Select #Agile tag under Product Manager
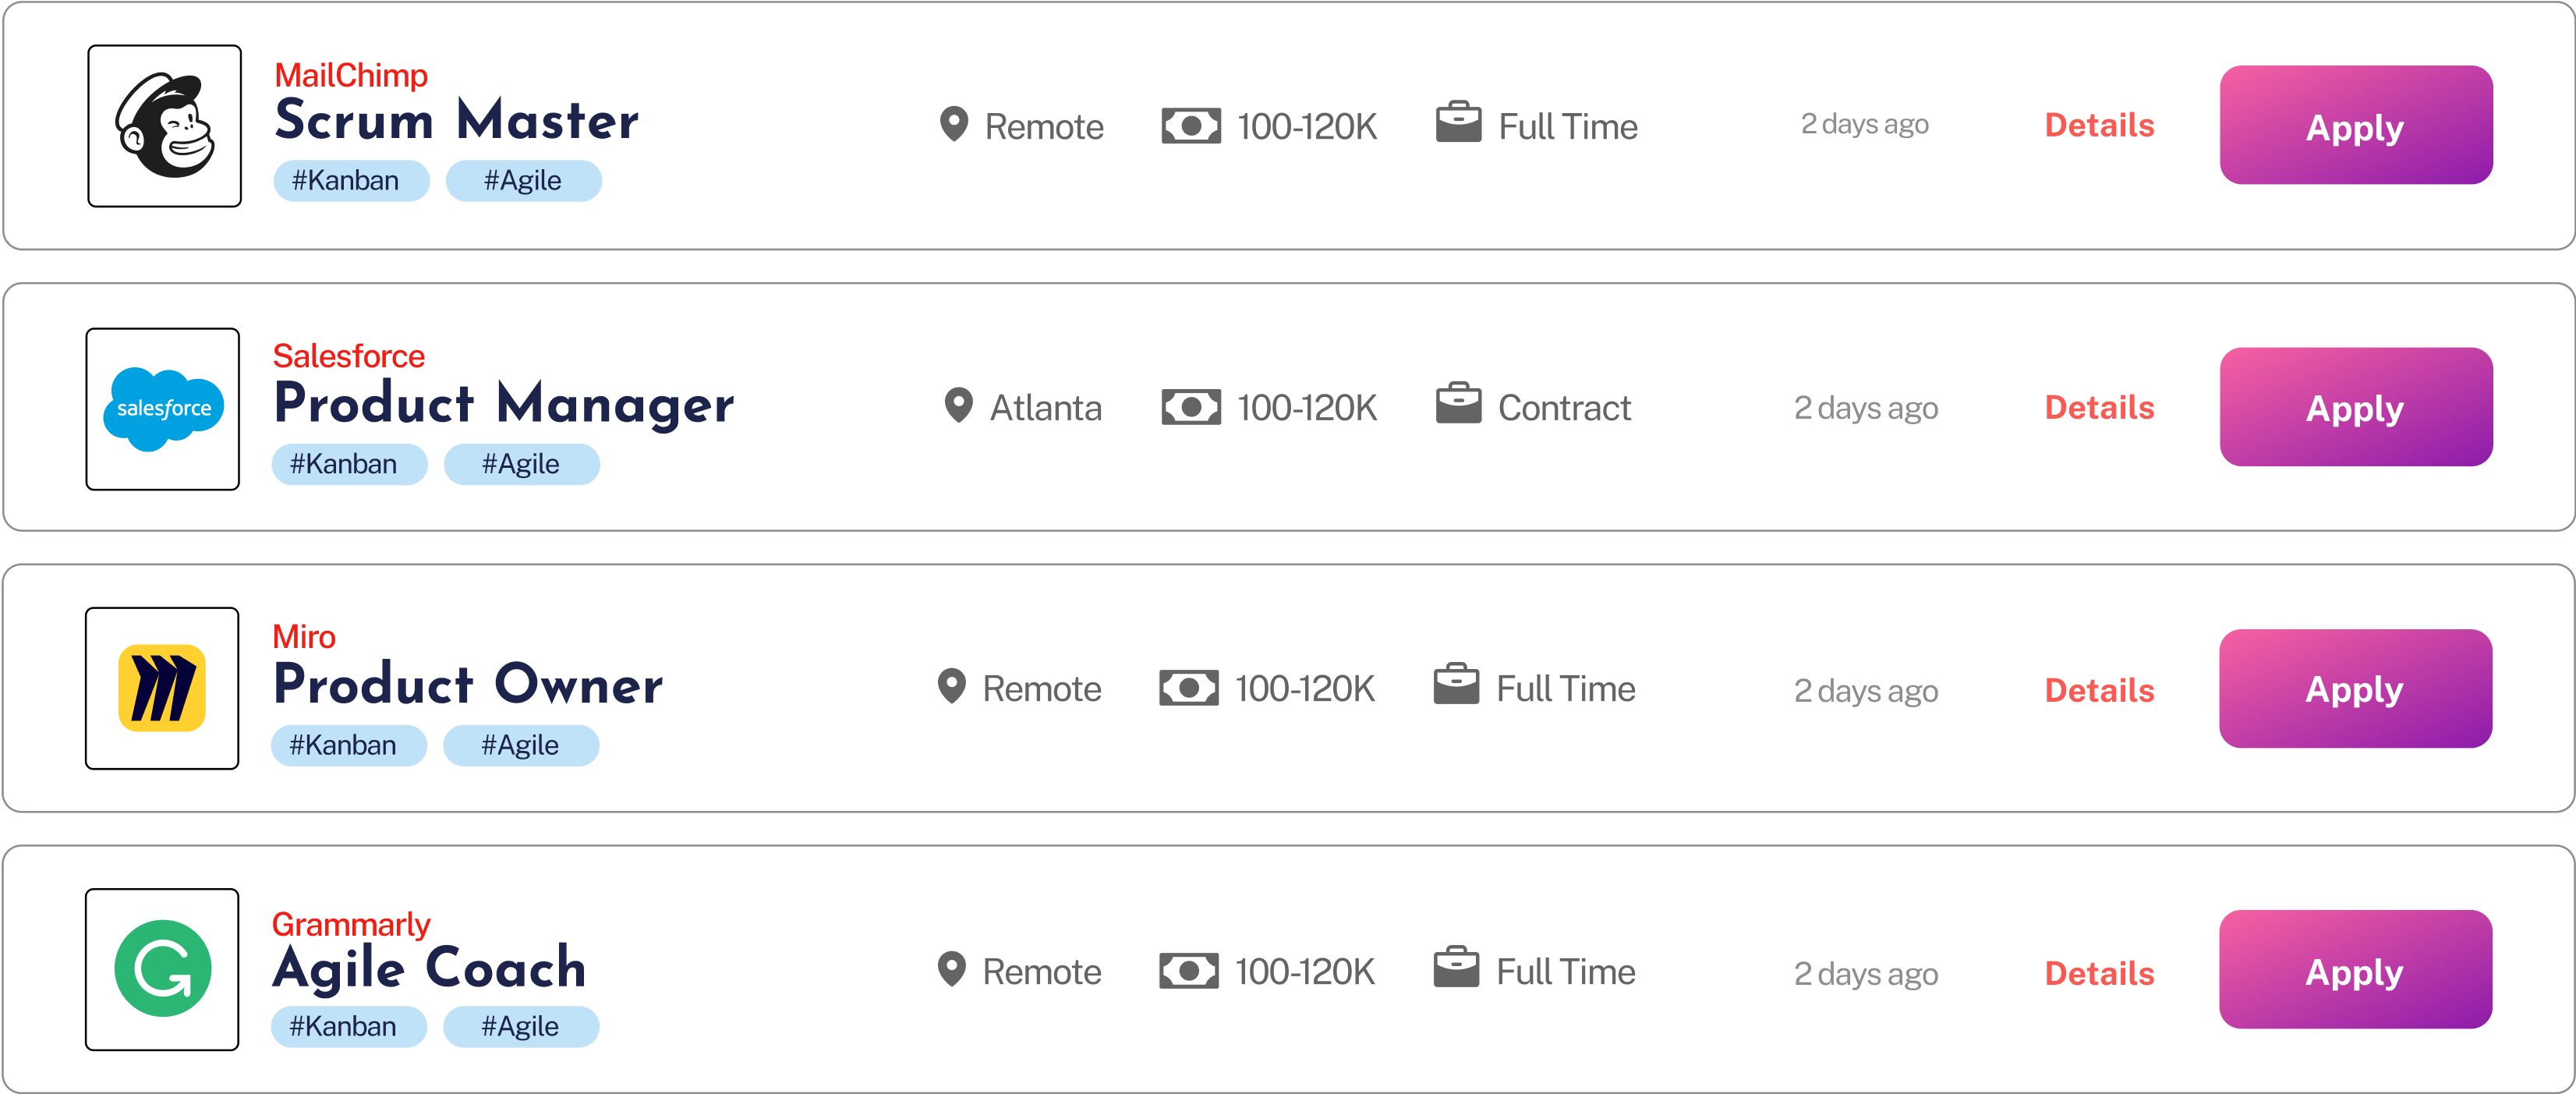The width and height of the screenshot is (2576, 1094). click(521, 464)
